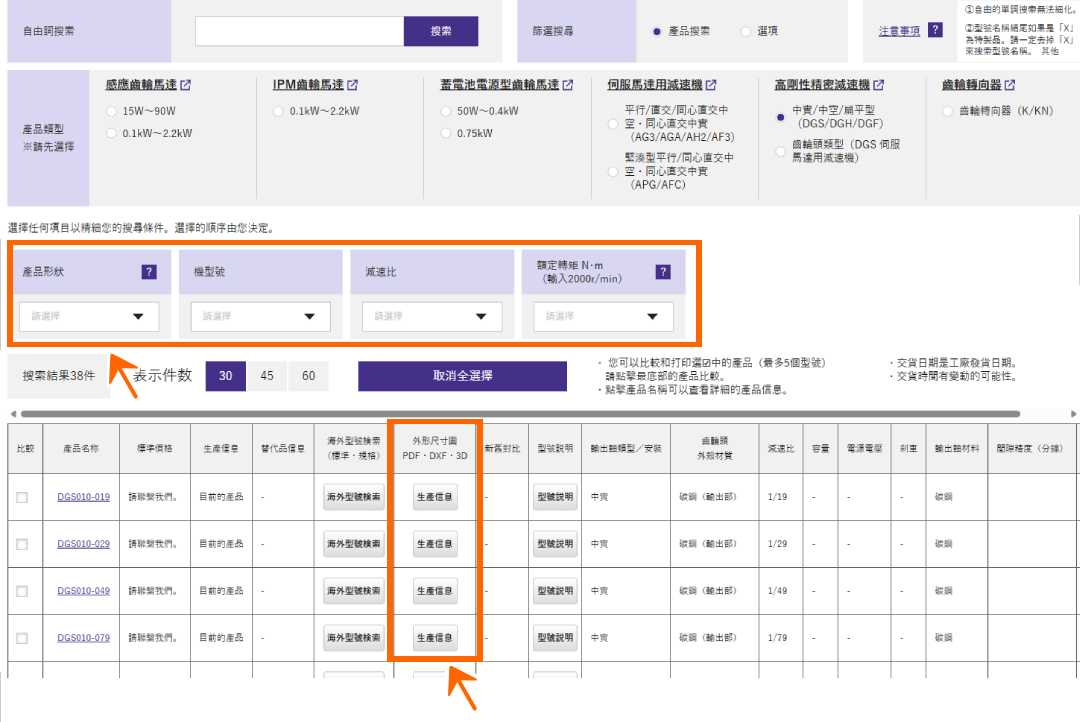The width and height of the screenshot is (1080, 722).
Task: Open help icon in 額定轉矩 N·m header
Action: [x=663, y=271]
